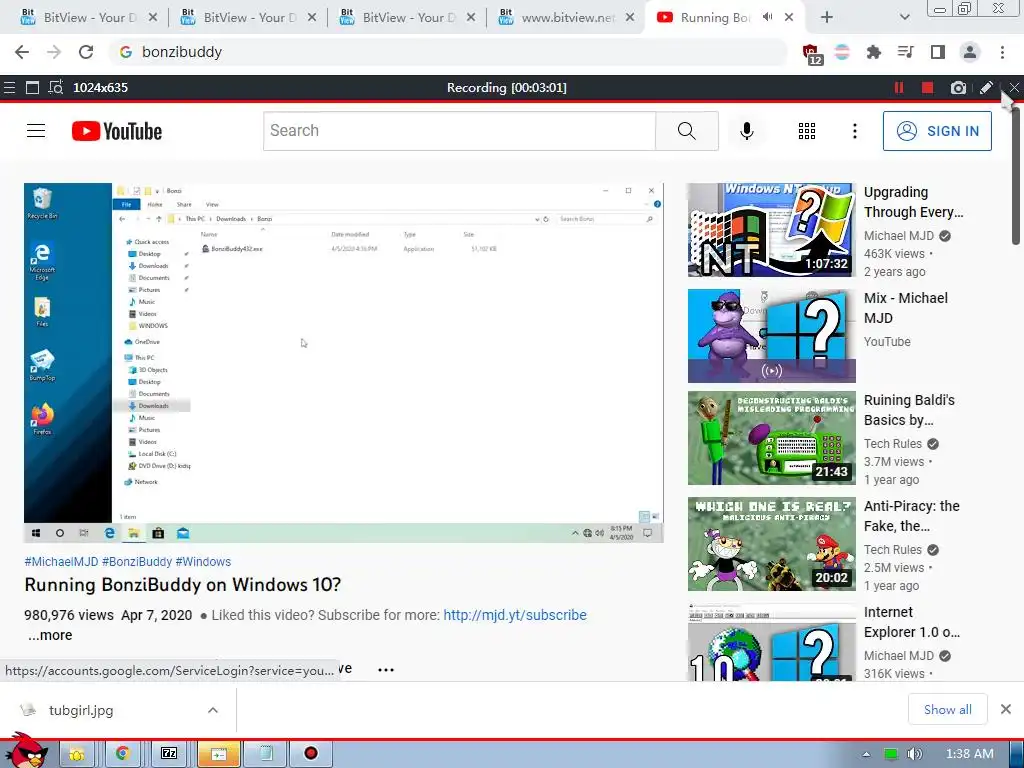Image resolution: width=1024 pixels, height=768 pixels.
Task: Take a snapshot with the camera icon
Action: point(958,88)
